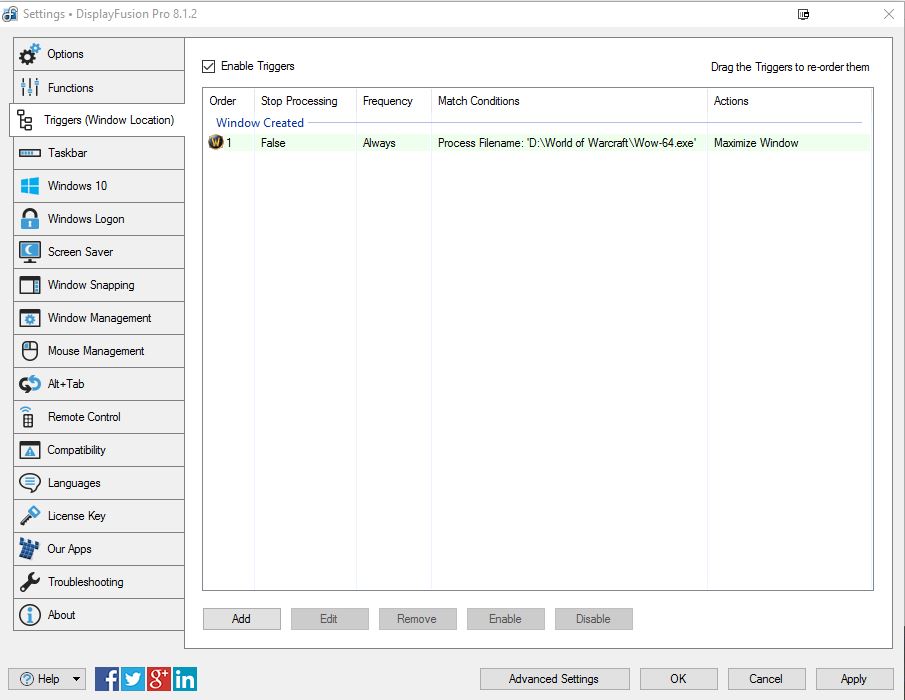Select the Windows Logon padlock icon
Viewport: 905px width, 700px height.
coord(30,219)
